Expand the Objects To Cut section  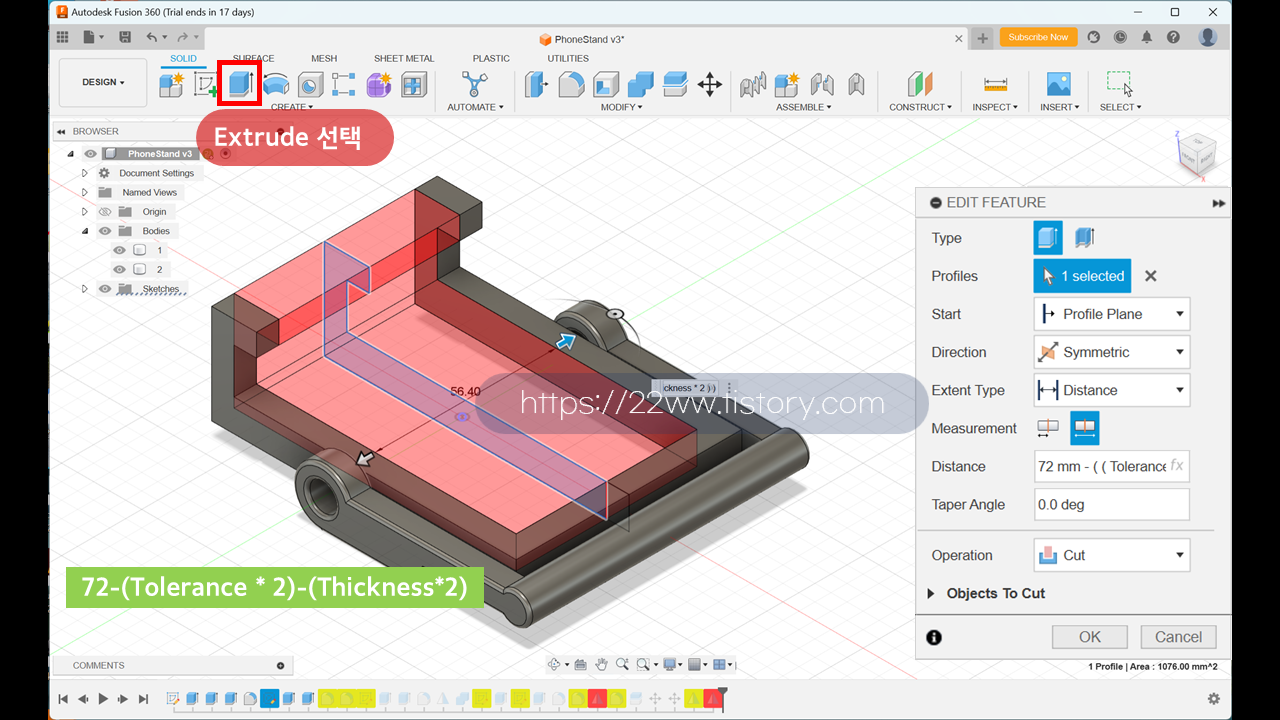(x=932, y=593)
